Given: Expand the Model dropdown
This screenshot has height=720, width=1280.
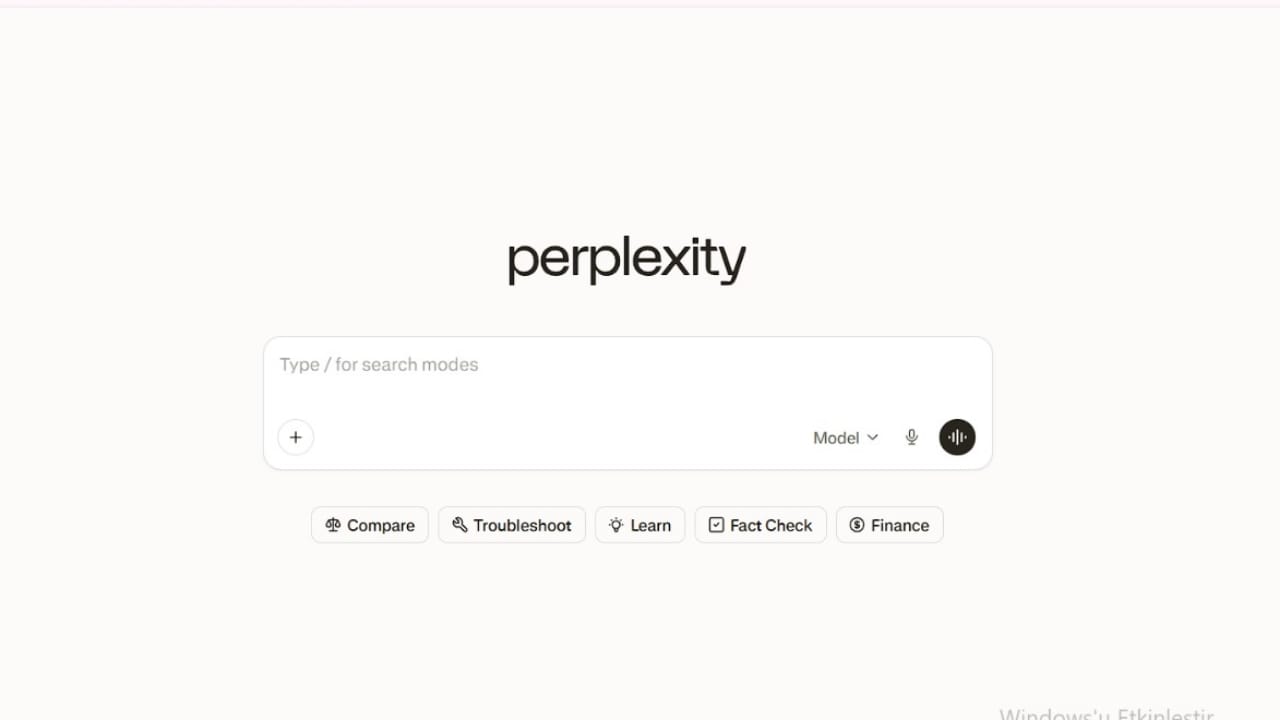Looking at the screenshot, I should pyautogui.click(x=845, y=437).
